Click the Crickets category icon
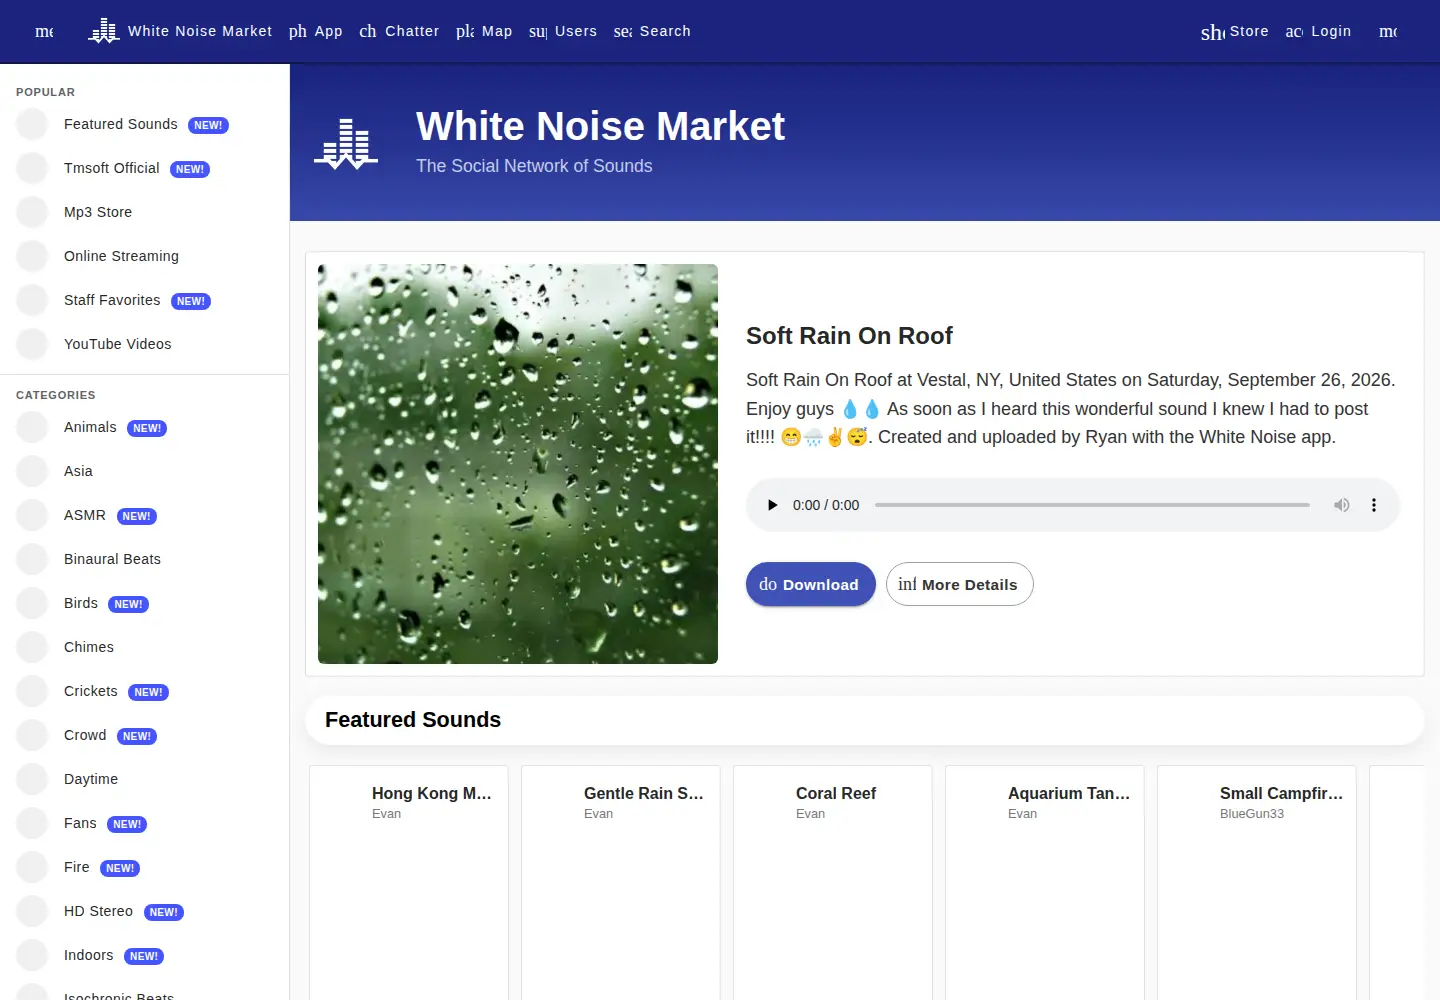This screenshot has height=1000, width=1440. tap(32, 691)
